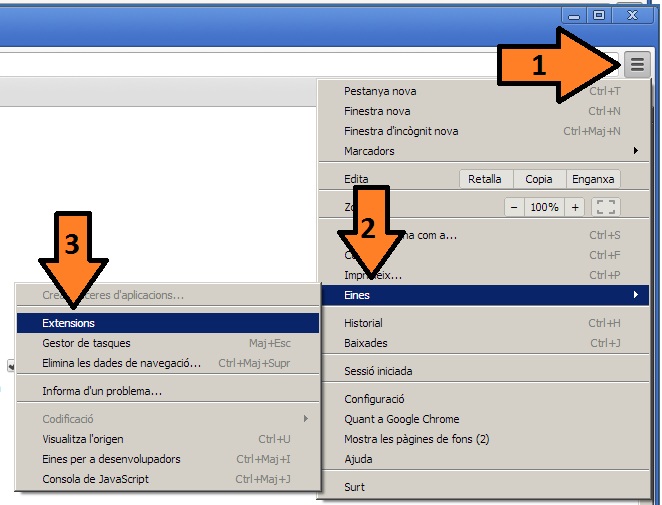This screenshot has height=505, width=662.
Task: Click the Enganxa button
Action: (x=593, y=179)
